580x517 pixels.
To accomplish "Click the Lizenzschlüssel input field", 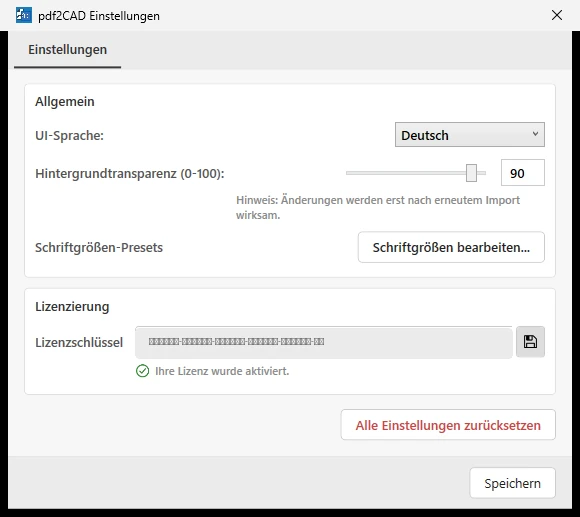I will click(x=324, y=342).
